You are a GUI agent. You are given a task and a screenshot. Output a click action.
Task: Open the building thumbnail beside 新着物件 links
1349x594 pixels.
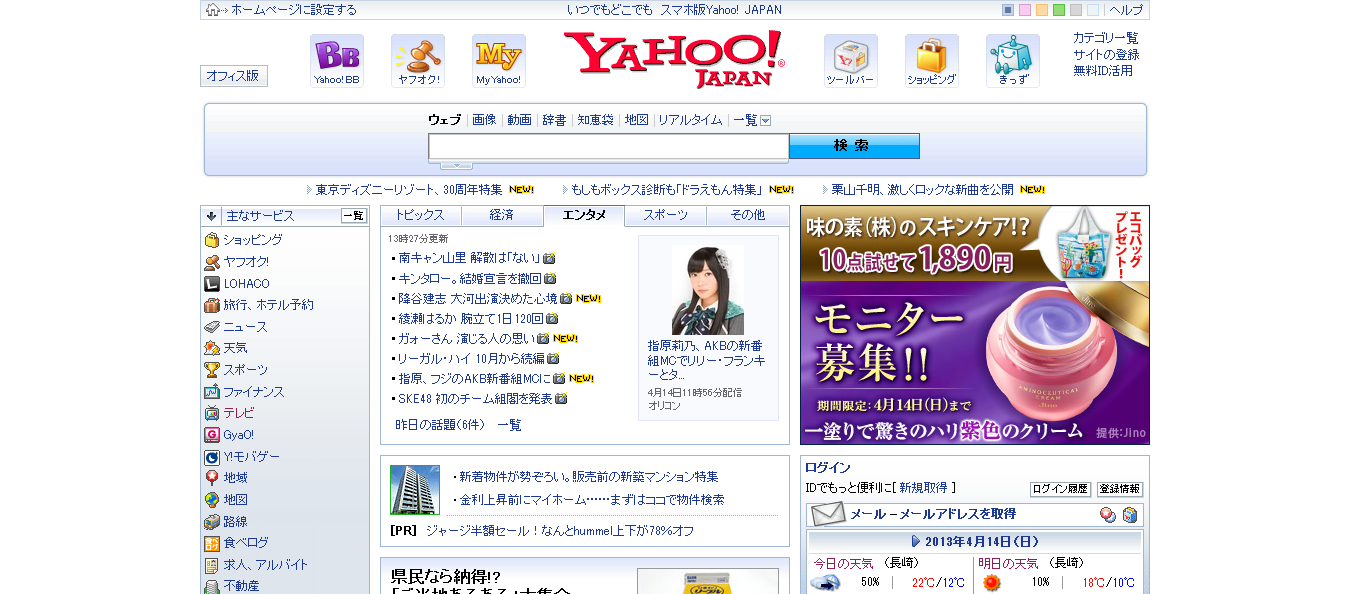415,490
